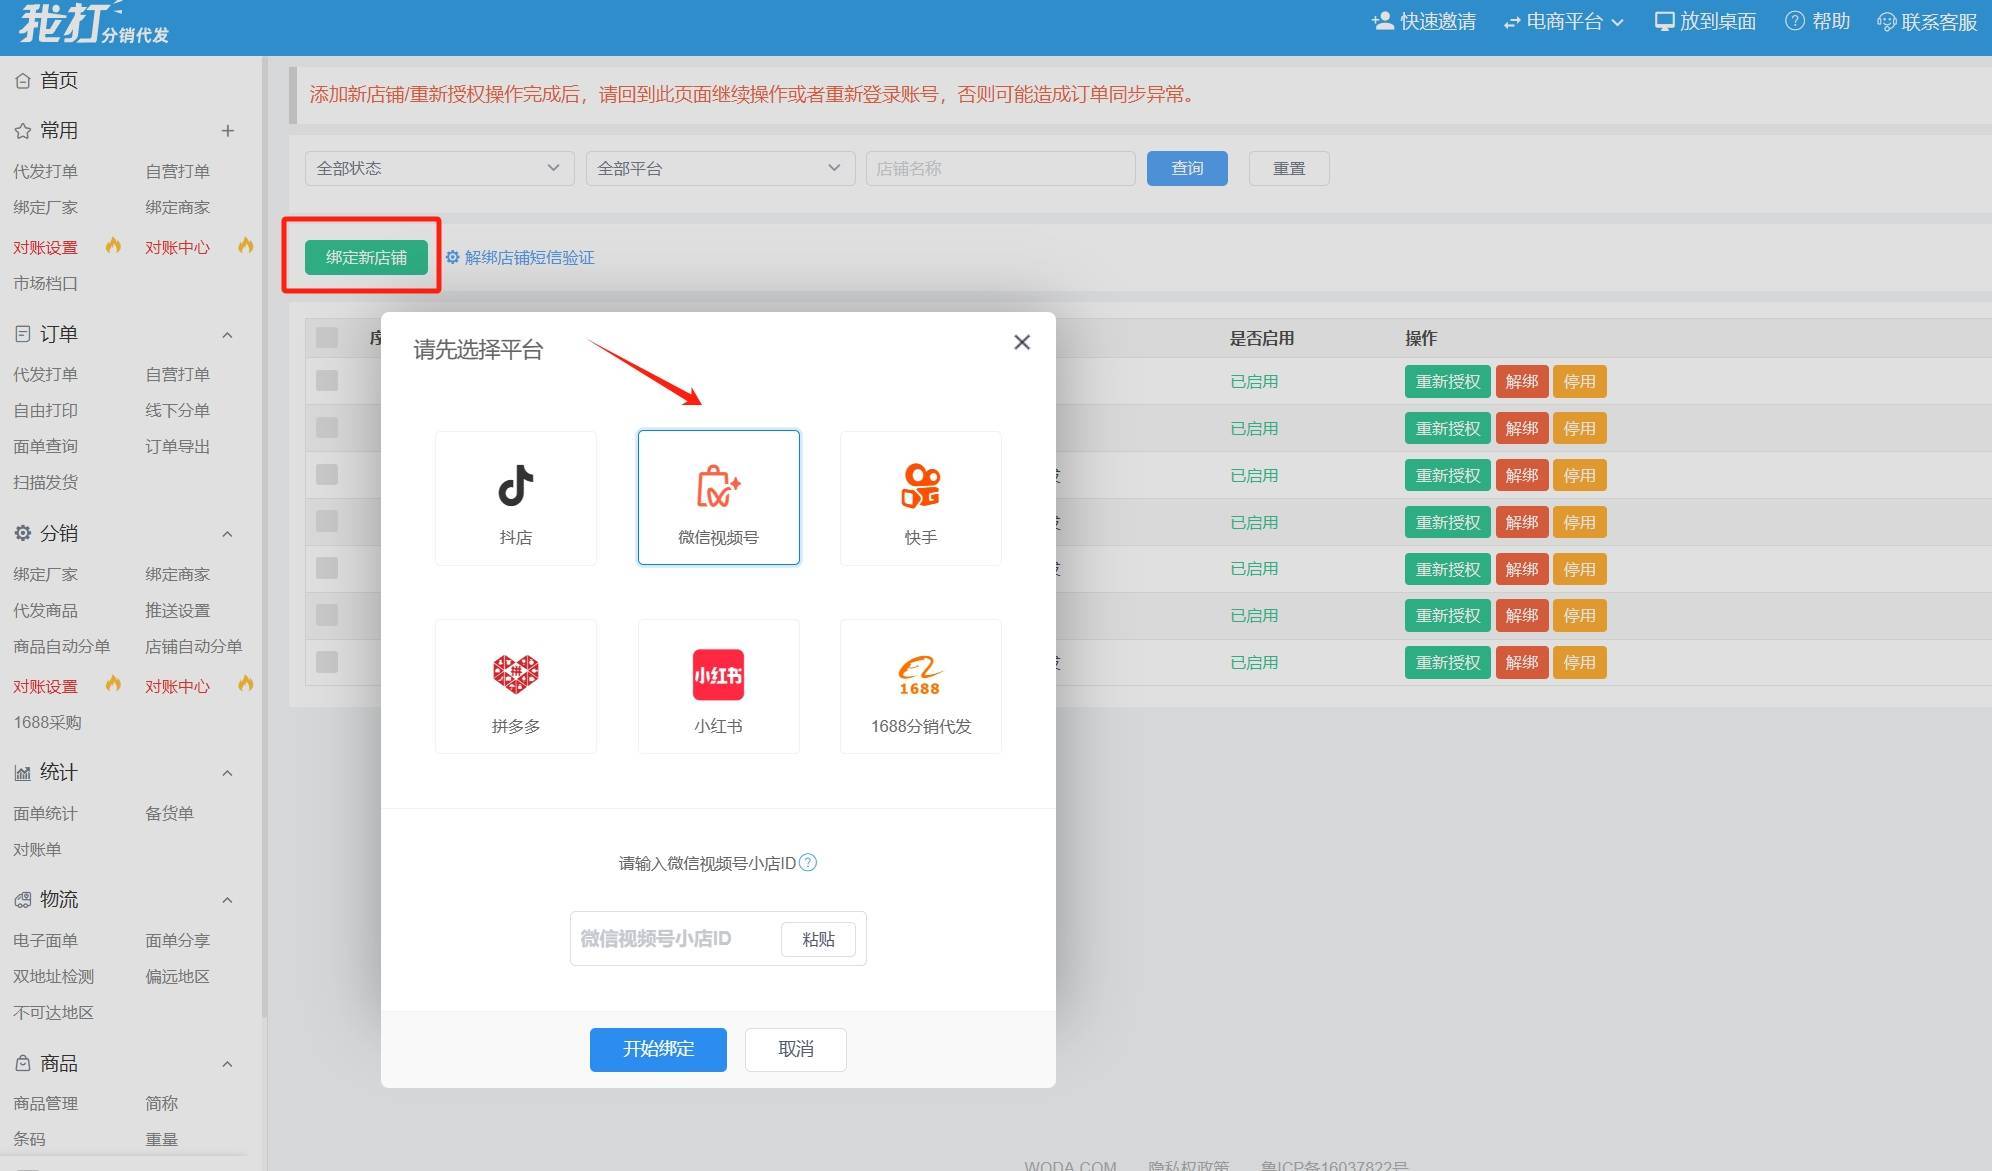Open 电子面单 in the sidebar
This screenshot has width=1992, height=1171.
click(x=45, y=940)
